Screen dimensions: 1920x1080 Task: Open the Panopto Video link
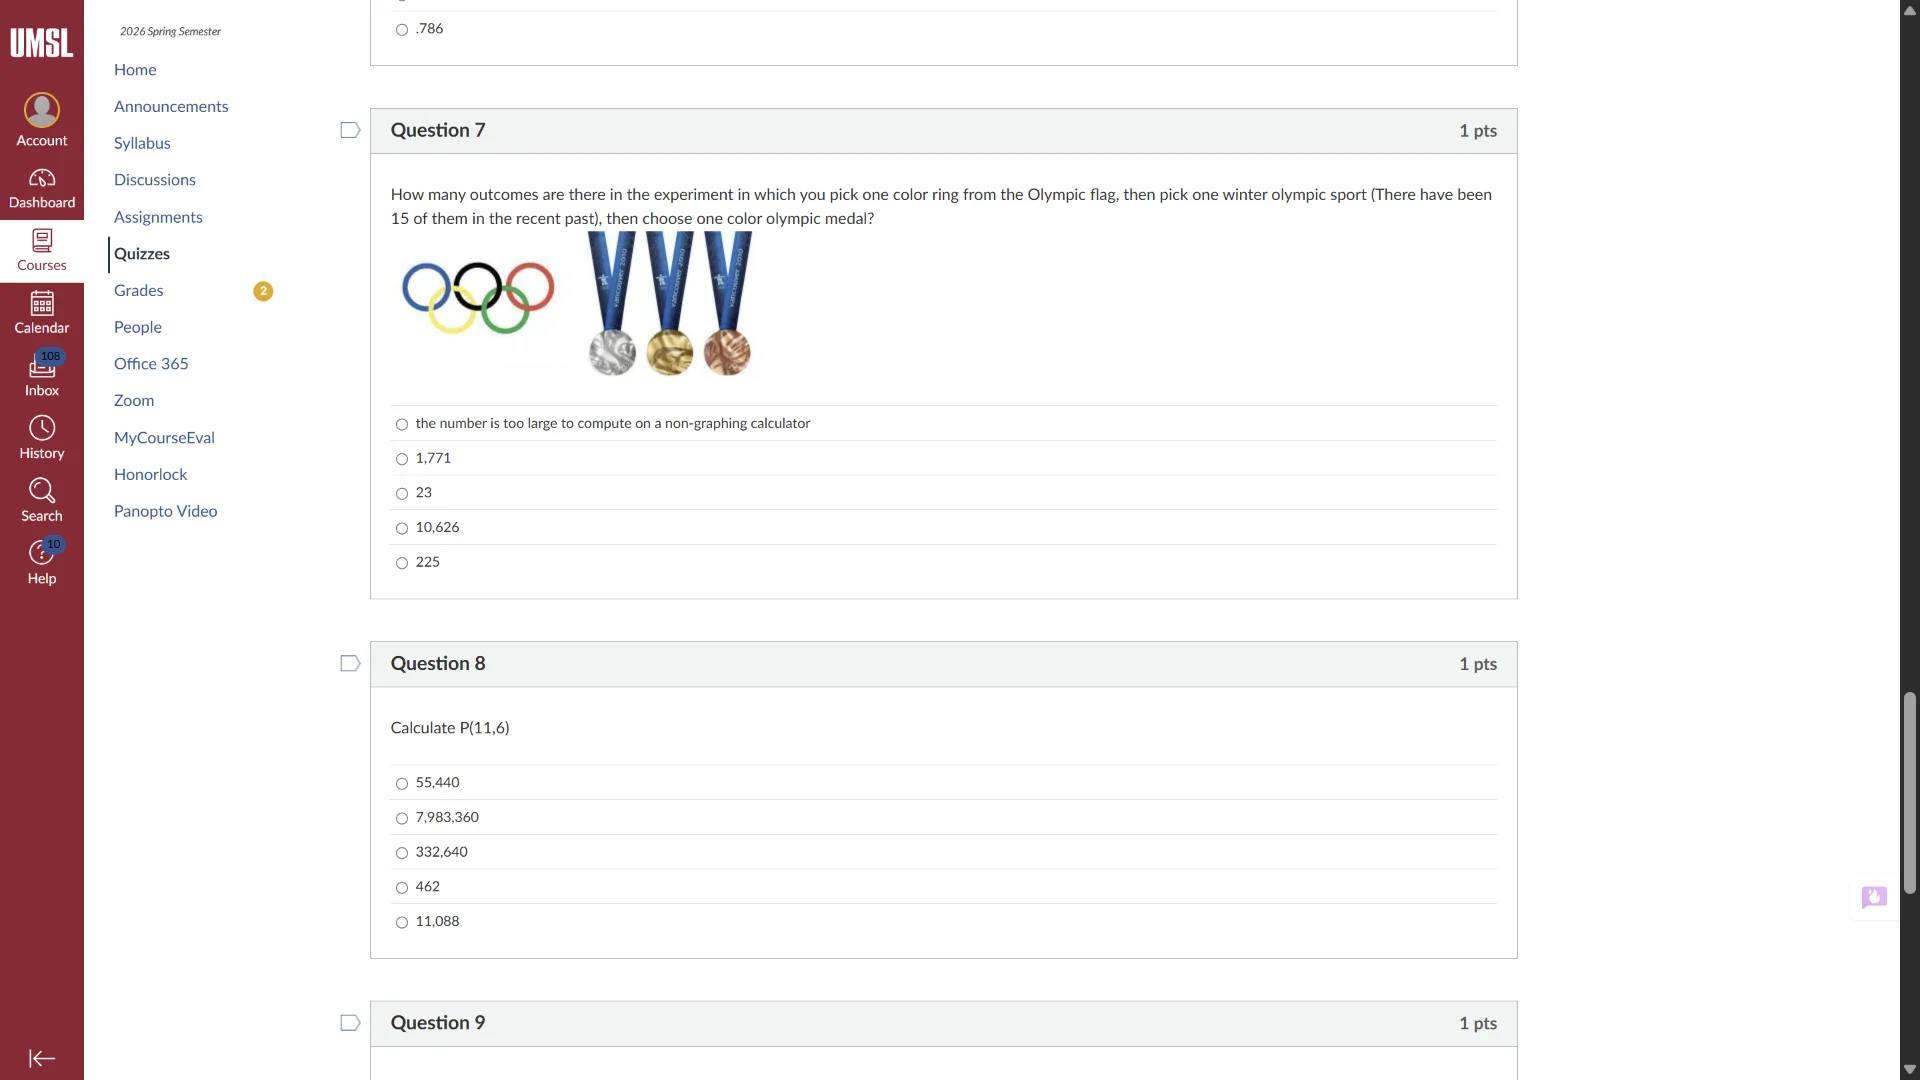point(166,511)
